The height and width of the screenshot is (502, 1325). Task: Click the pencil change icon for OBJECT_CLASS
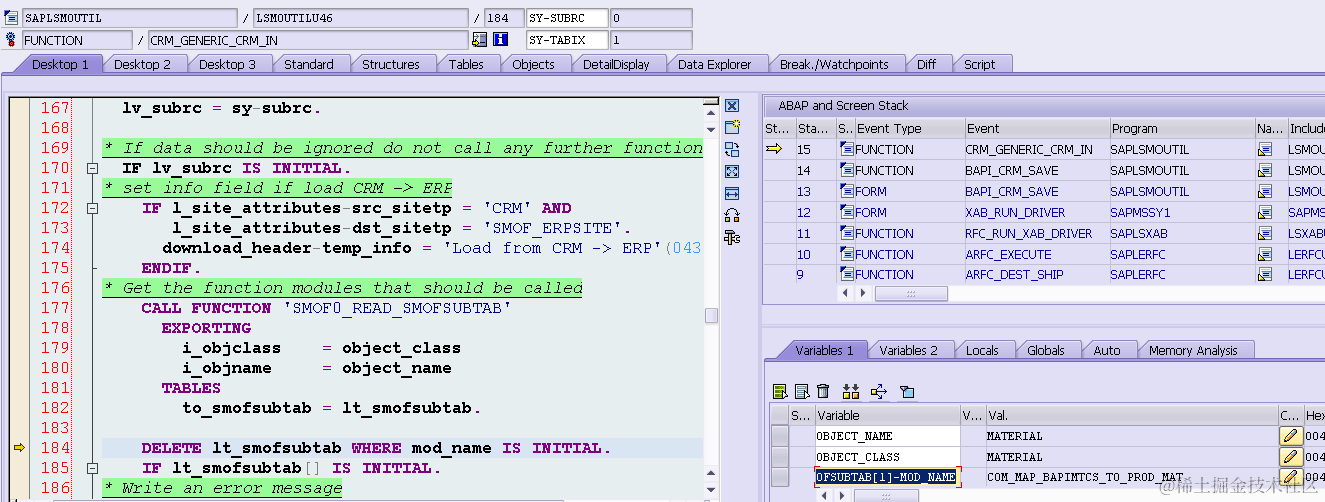[1291, 457]
